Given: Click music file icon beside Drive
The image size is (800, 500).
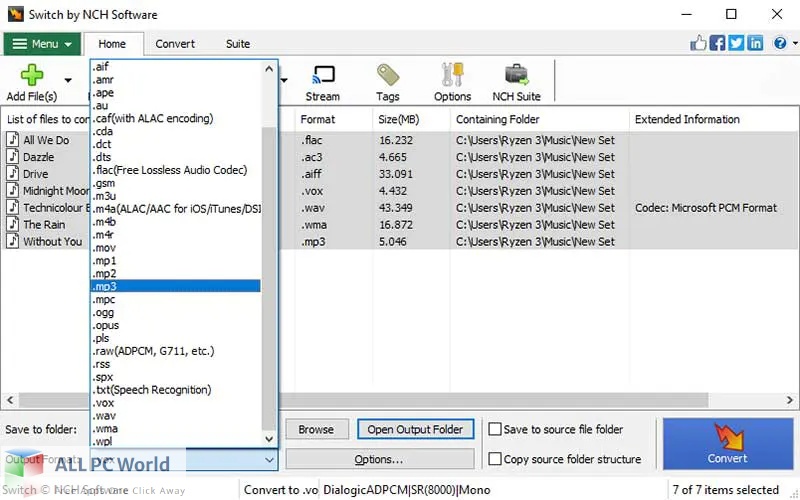Looking at the screenshot, I should pos(13,173).
